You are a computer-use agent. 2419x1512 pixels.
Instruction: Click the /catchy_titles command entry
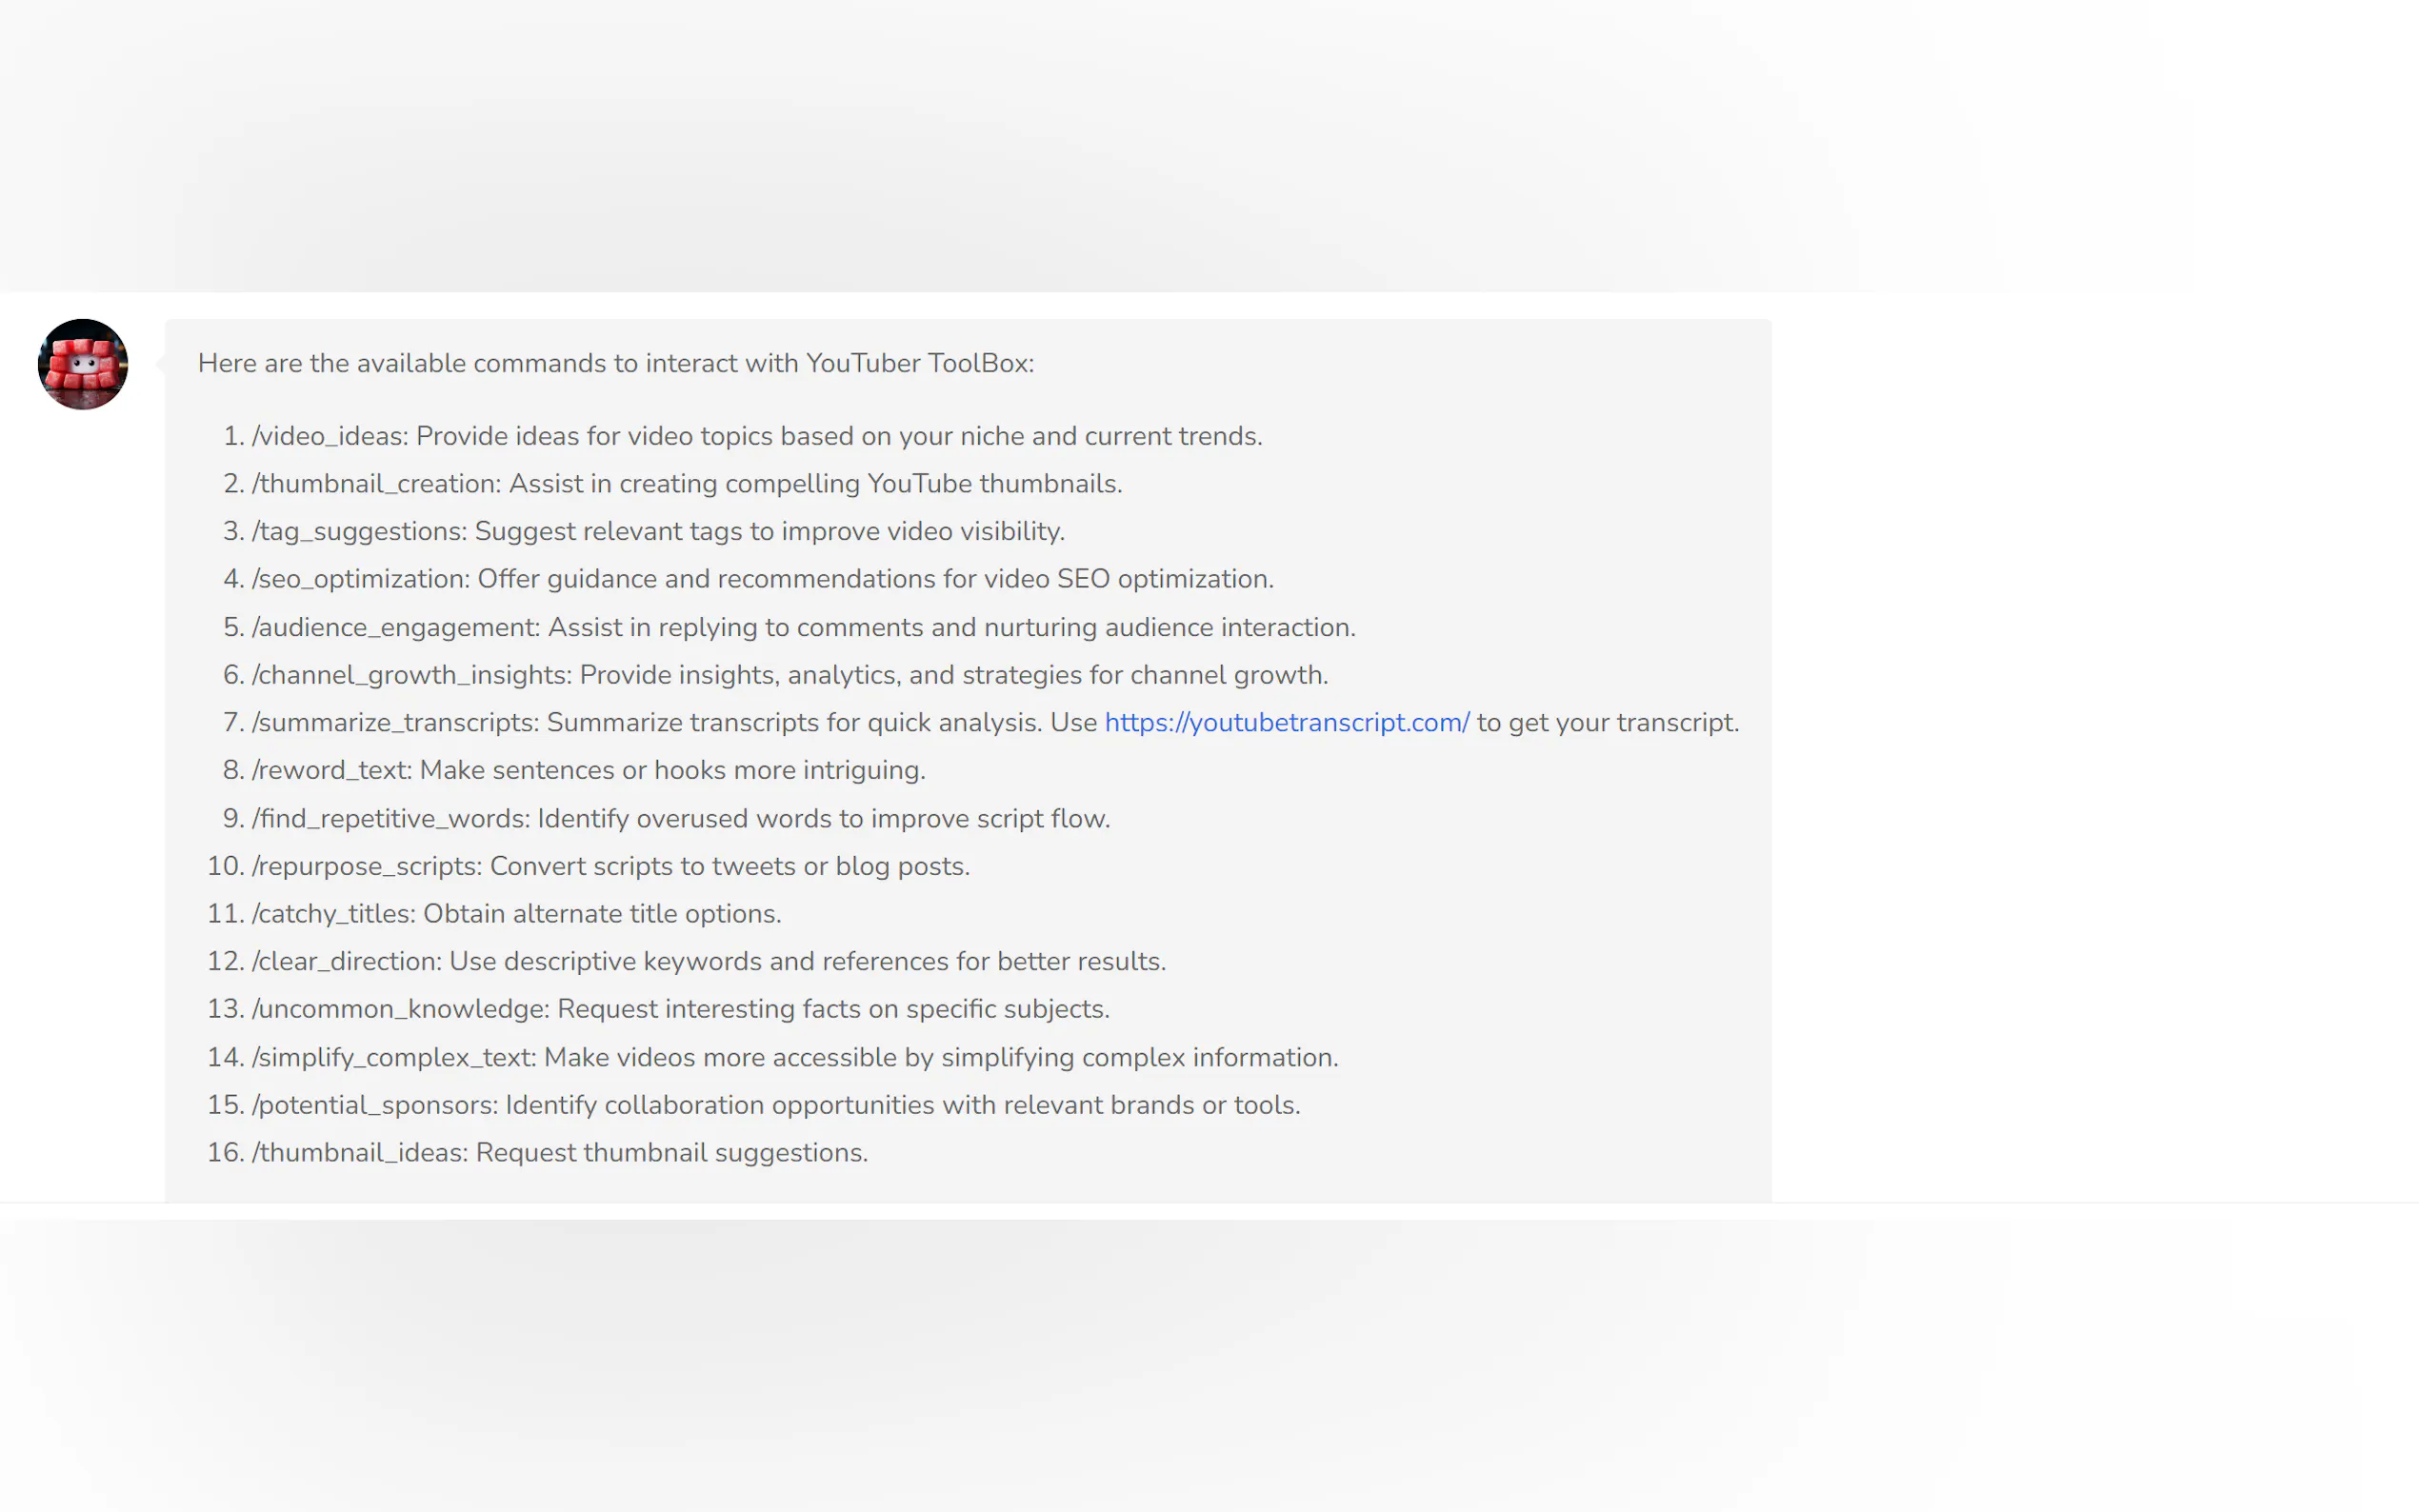pos(516,914)
